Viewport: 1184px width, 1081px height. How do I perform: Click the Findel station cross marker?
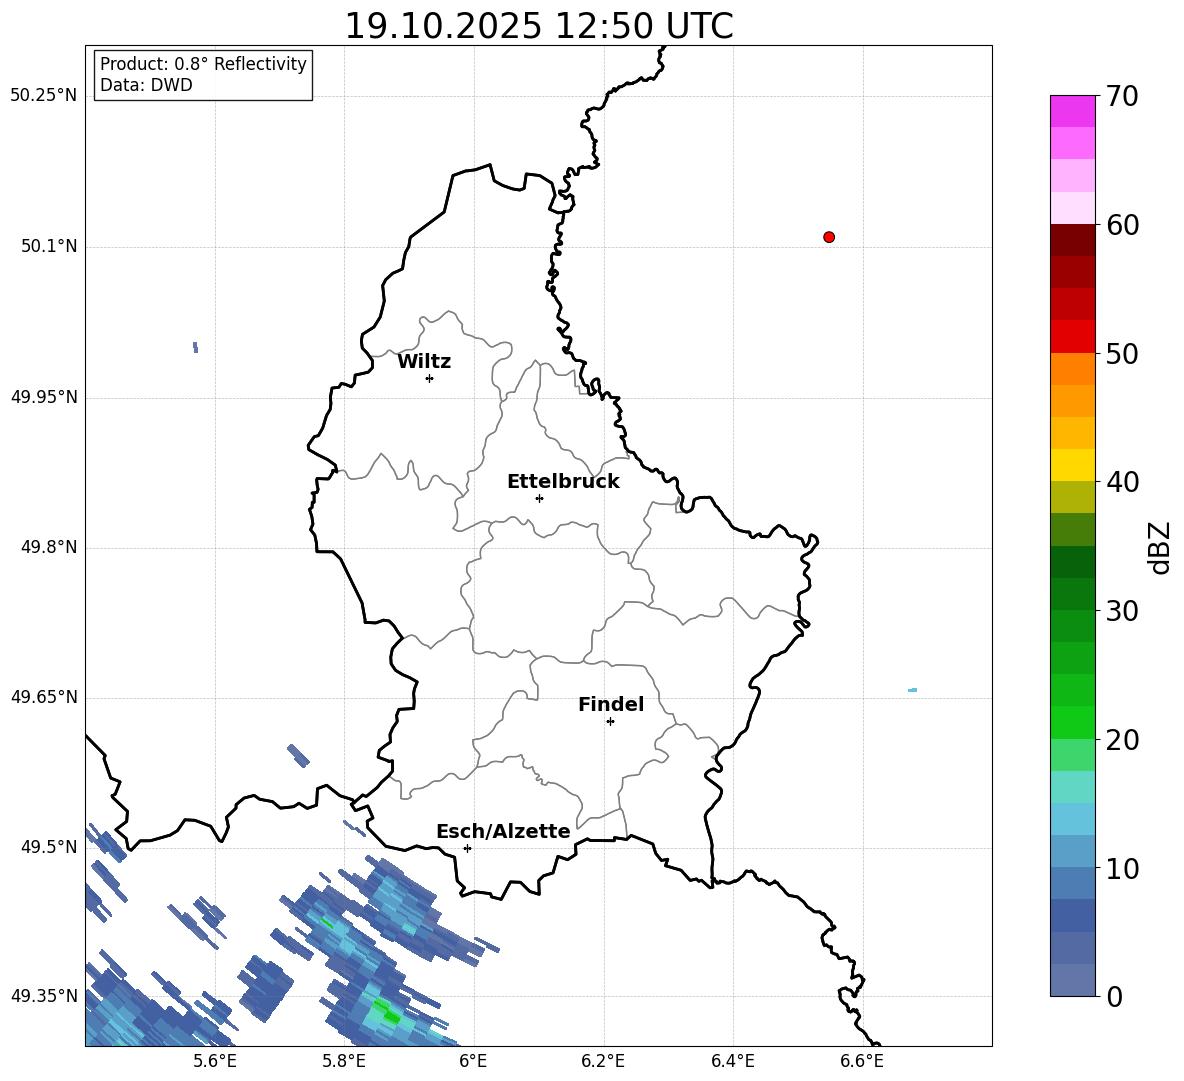[610, 722]
